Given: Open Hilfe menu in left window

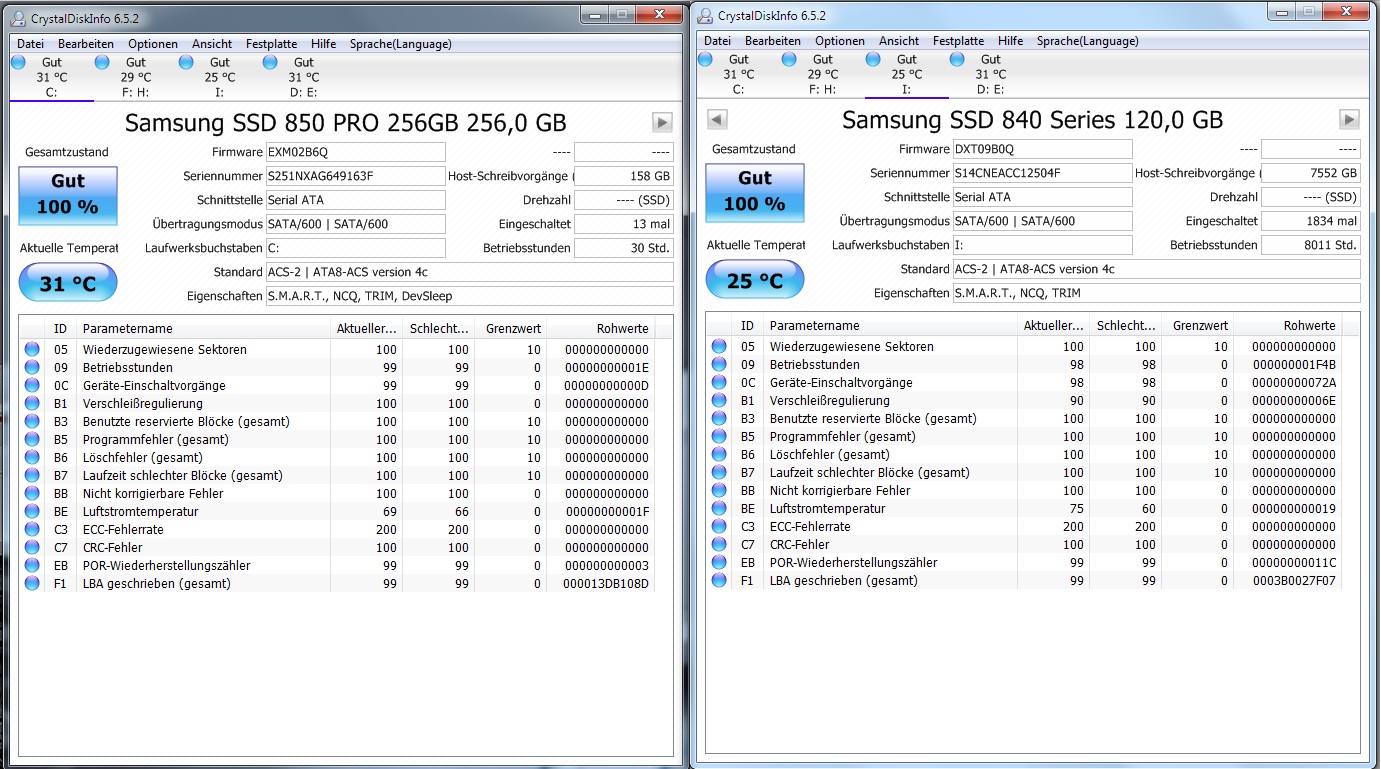Looking at the screenshot, I should (x=323, y=44).
